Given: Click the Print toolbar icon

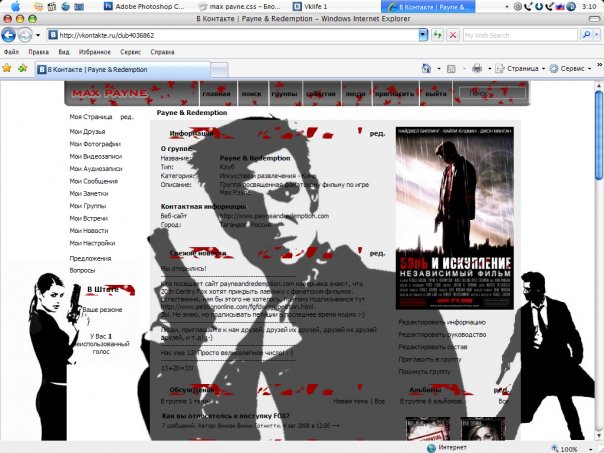Looking at the screenshot, I should 477,69.
